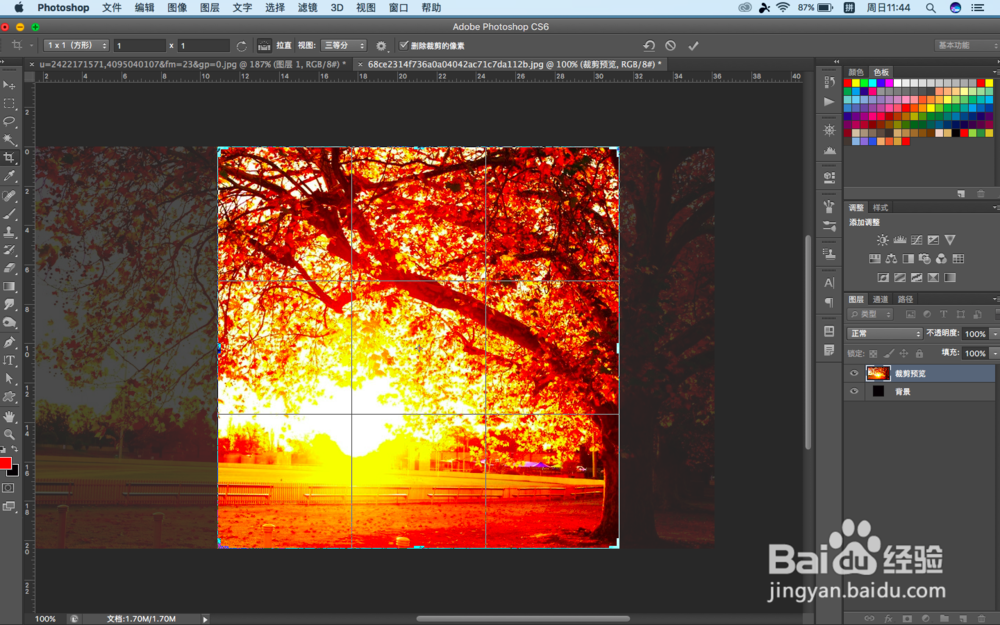This screenshot has width=1000, height=625.
Task: Open the crop tool preset picker arrow
Action: (31, 45)
